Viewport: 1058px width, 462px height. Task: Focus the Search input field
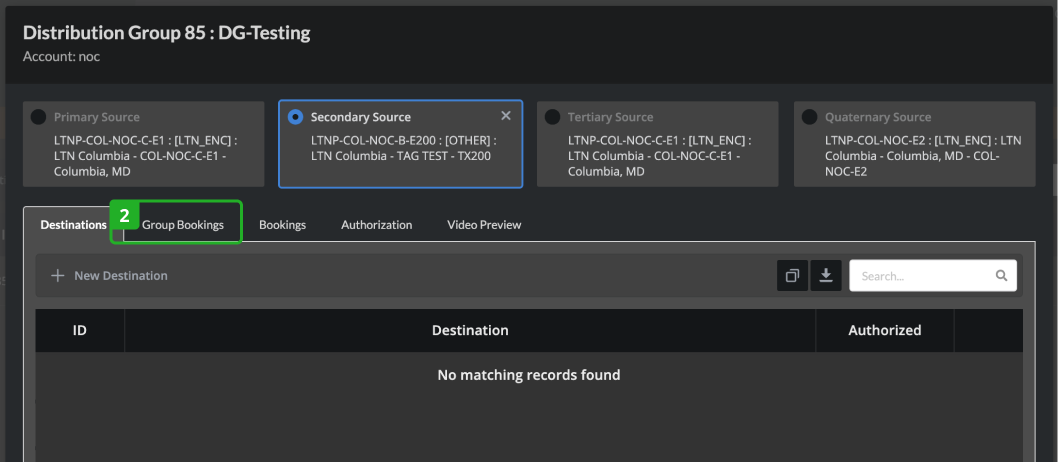point(932,275)
